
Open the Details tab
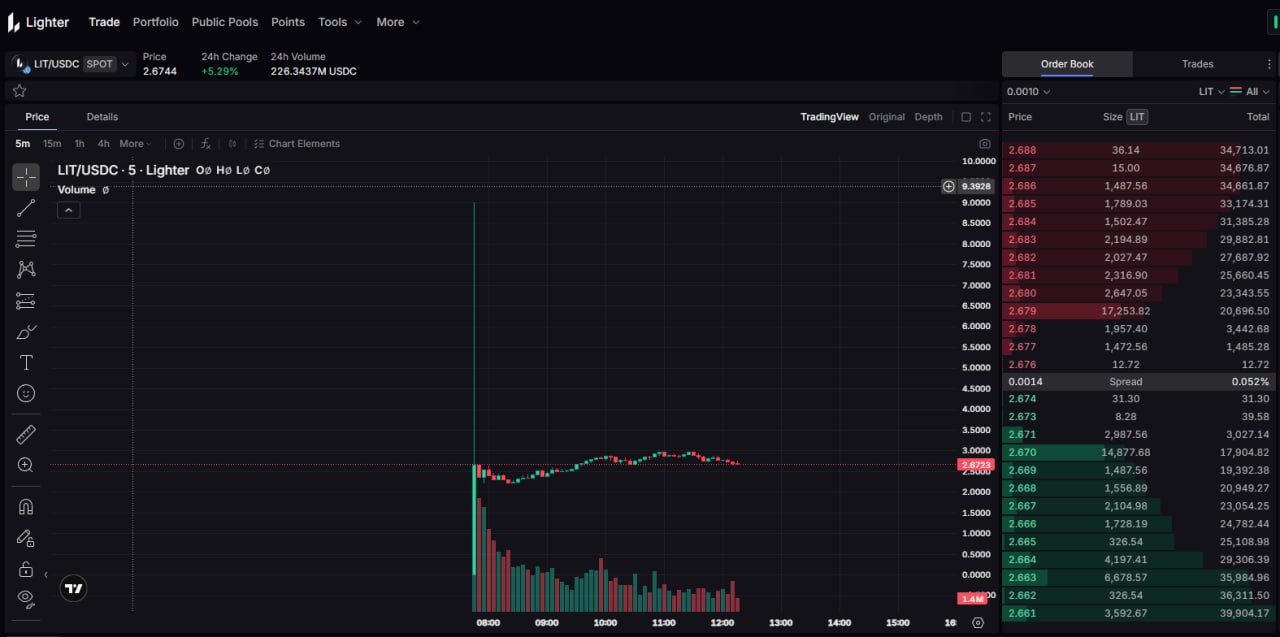tap(102, 117)
